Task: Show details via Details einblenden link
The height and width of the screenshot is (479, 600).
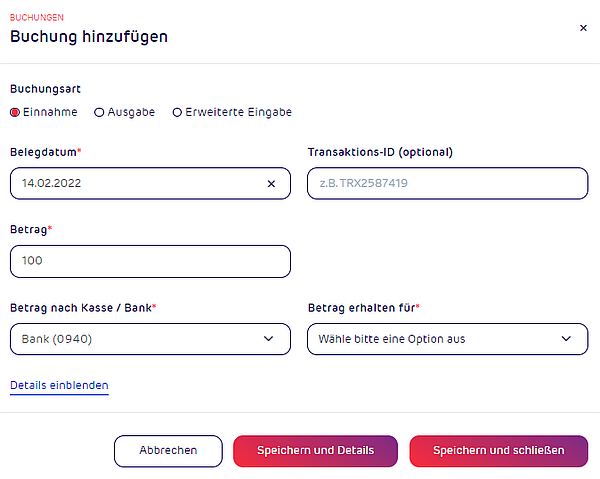Action: 59,385
